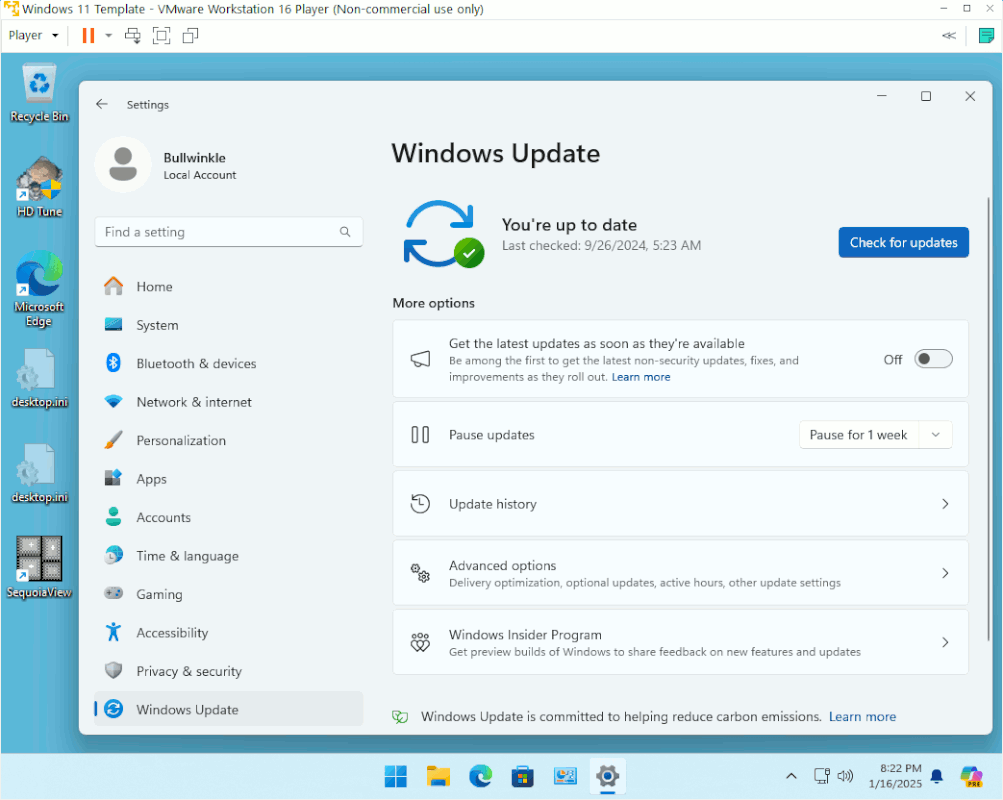Screen dimensions: 1003x800
Task: Click the network icon in system tray
Action: tap(822, 776)
